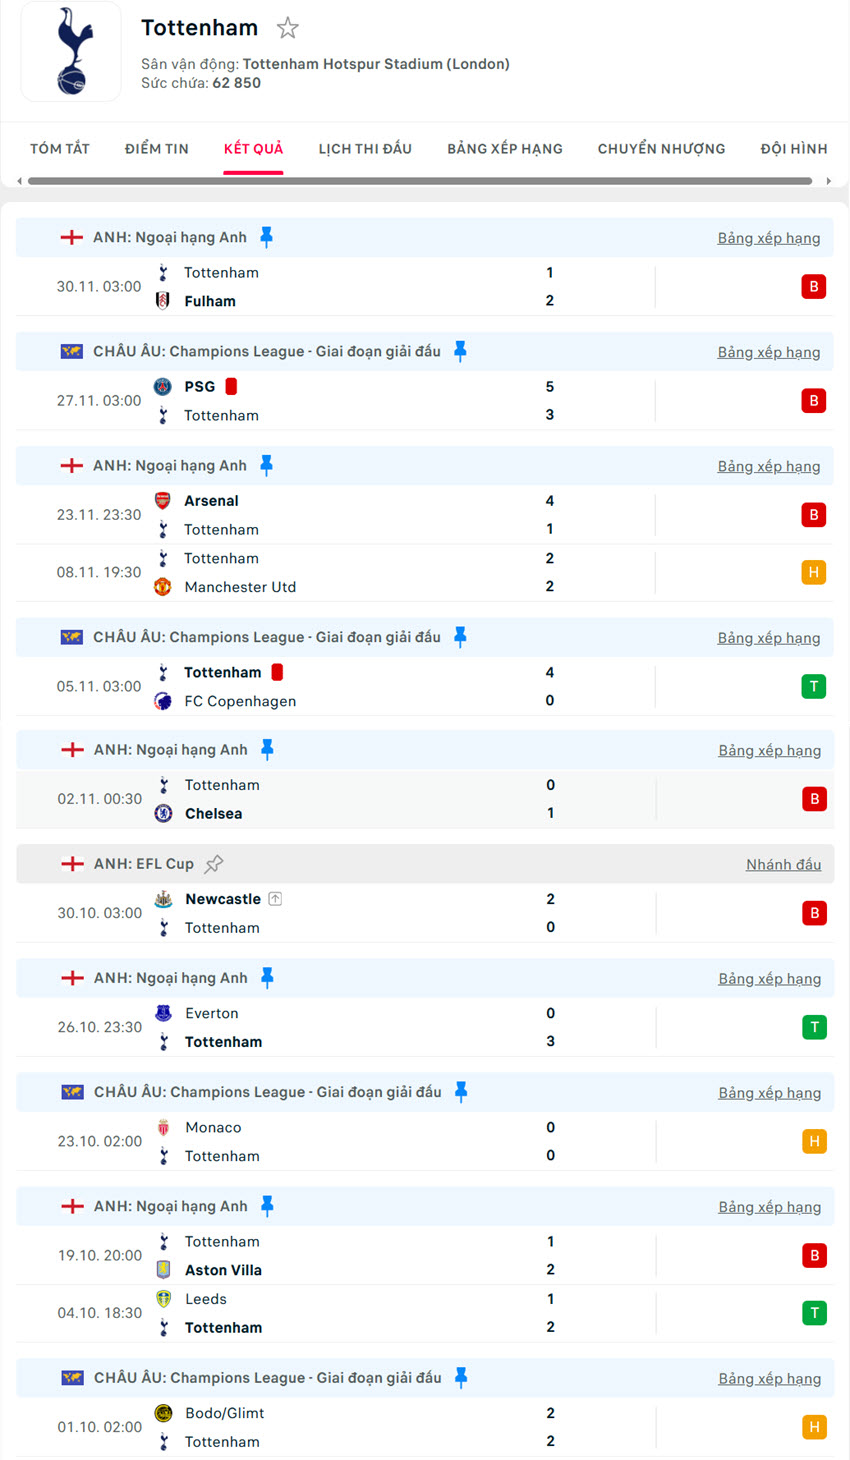Pin the EFL Cup competition
This screenshot has width=850, height=1460.
click(x=214, y=864)
